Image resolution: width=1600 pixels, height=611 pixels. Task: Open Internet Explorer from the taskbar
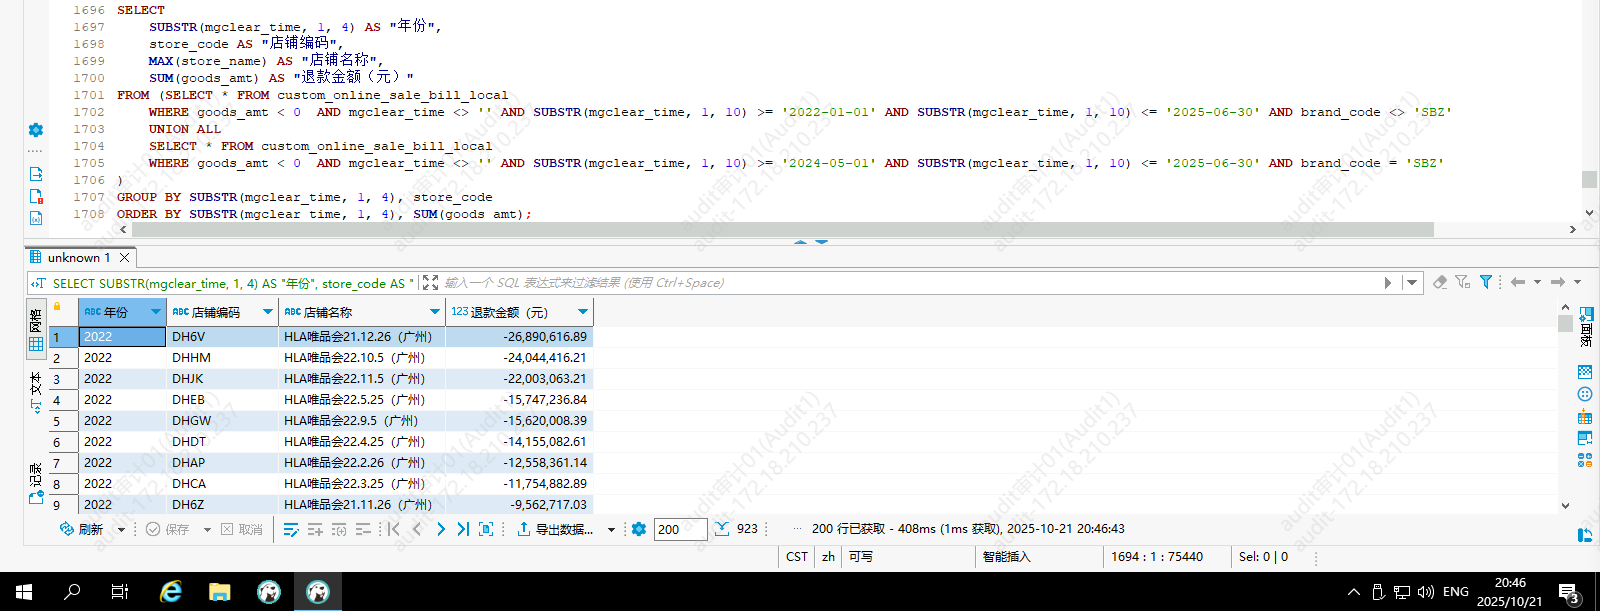[171, 592]
